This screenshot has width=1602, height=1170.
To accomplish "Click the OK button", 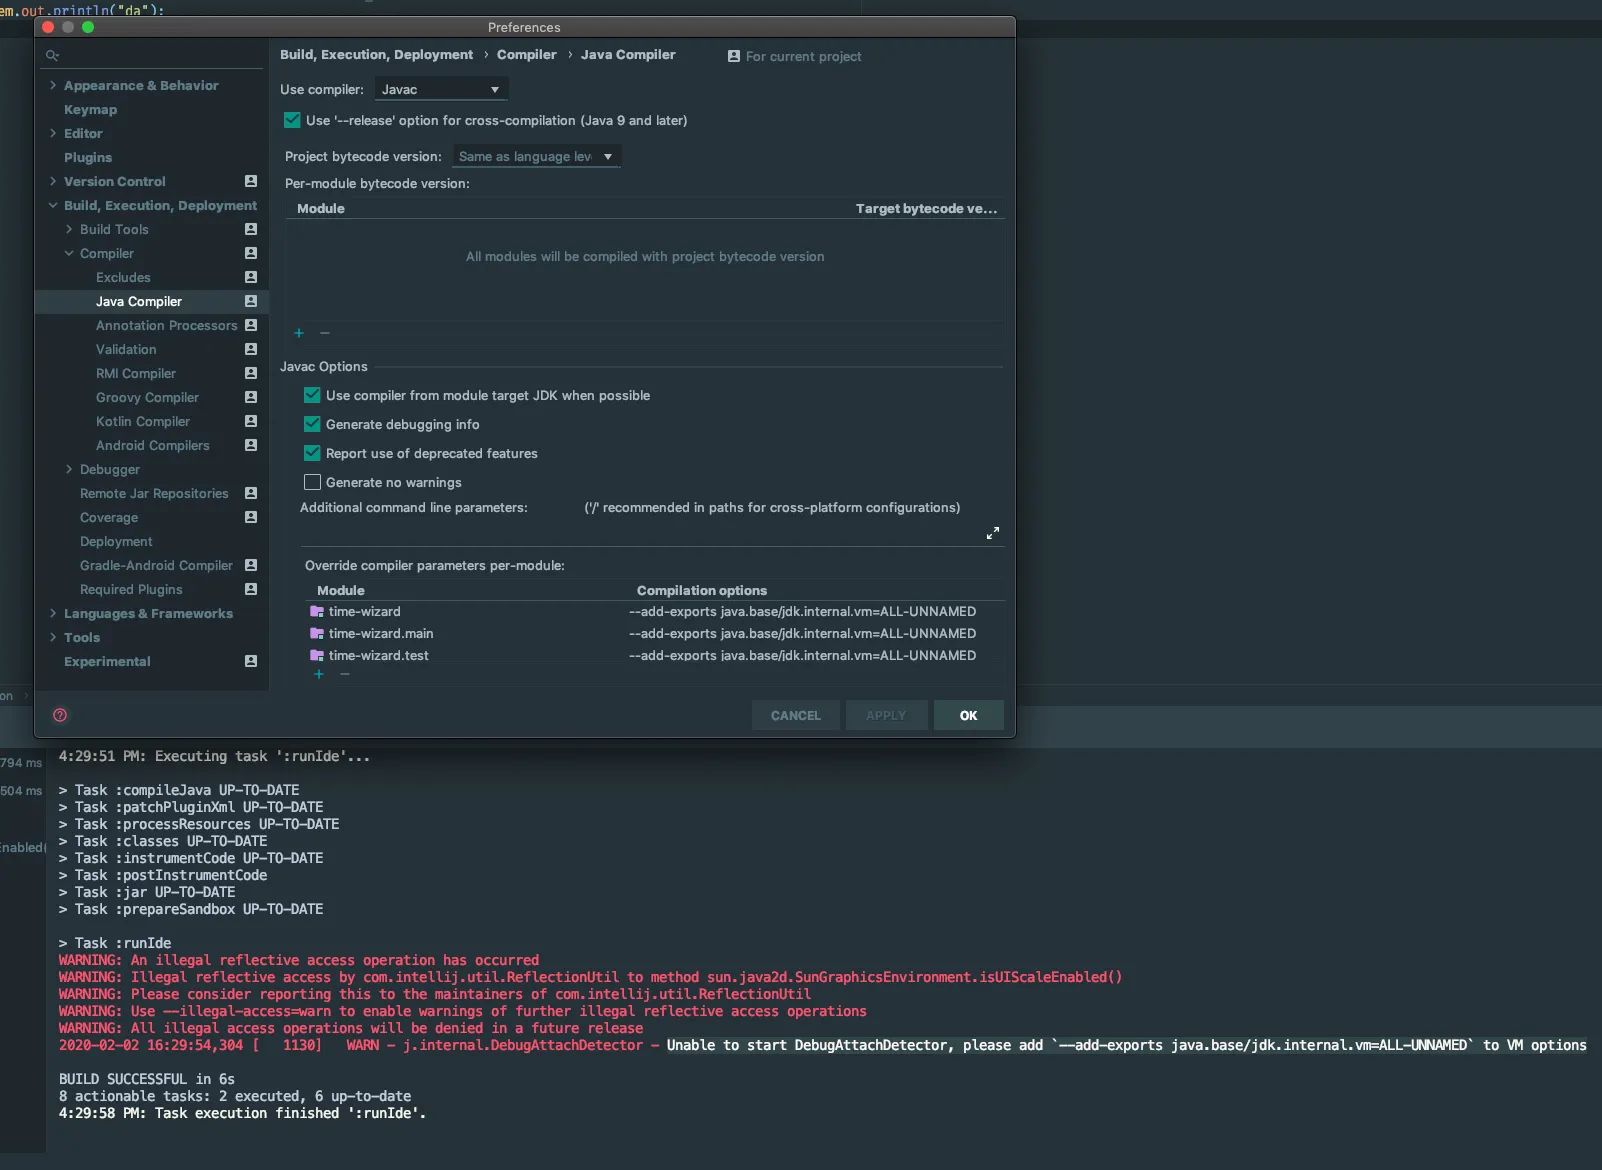I will (x=968, y=715).
